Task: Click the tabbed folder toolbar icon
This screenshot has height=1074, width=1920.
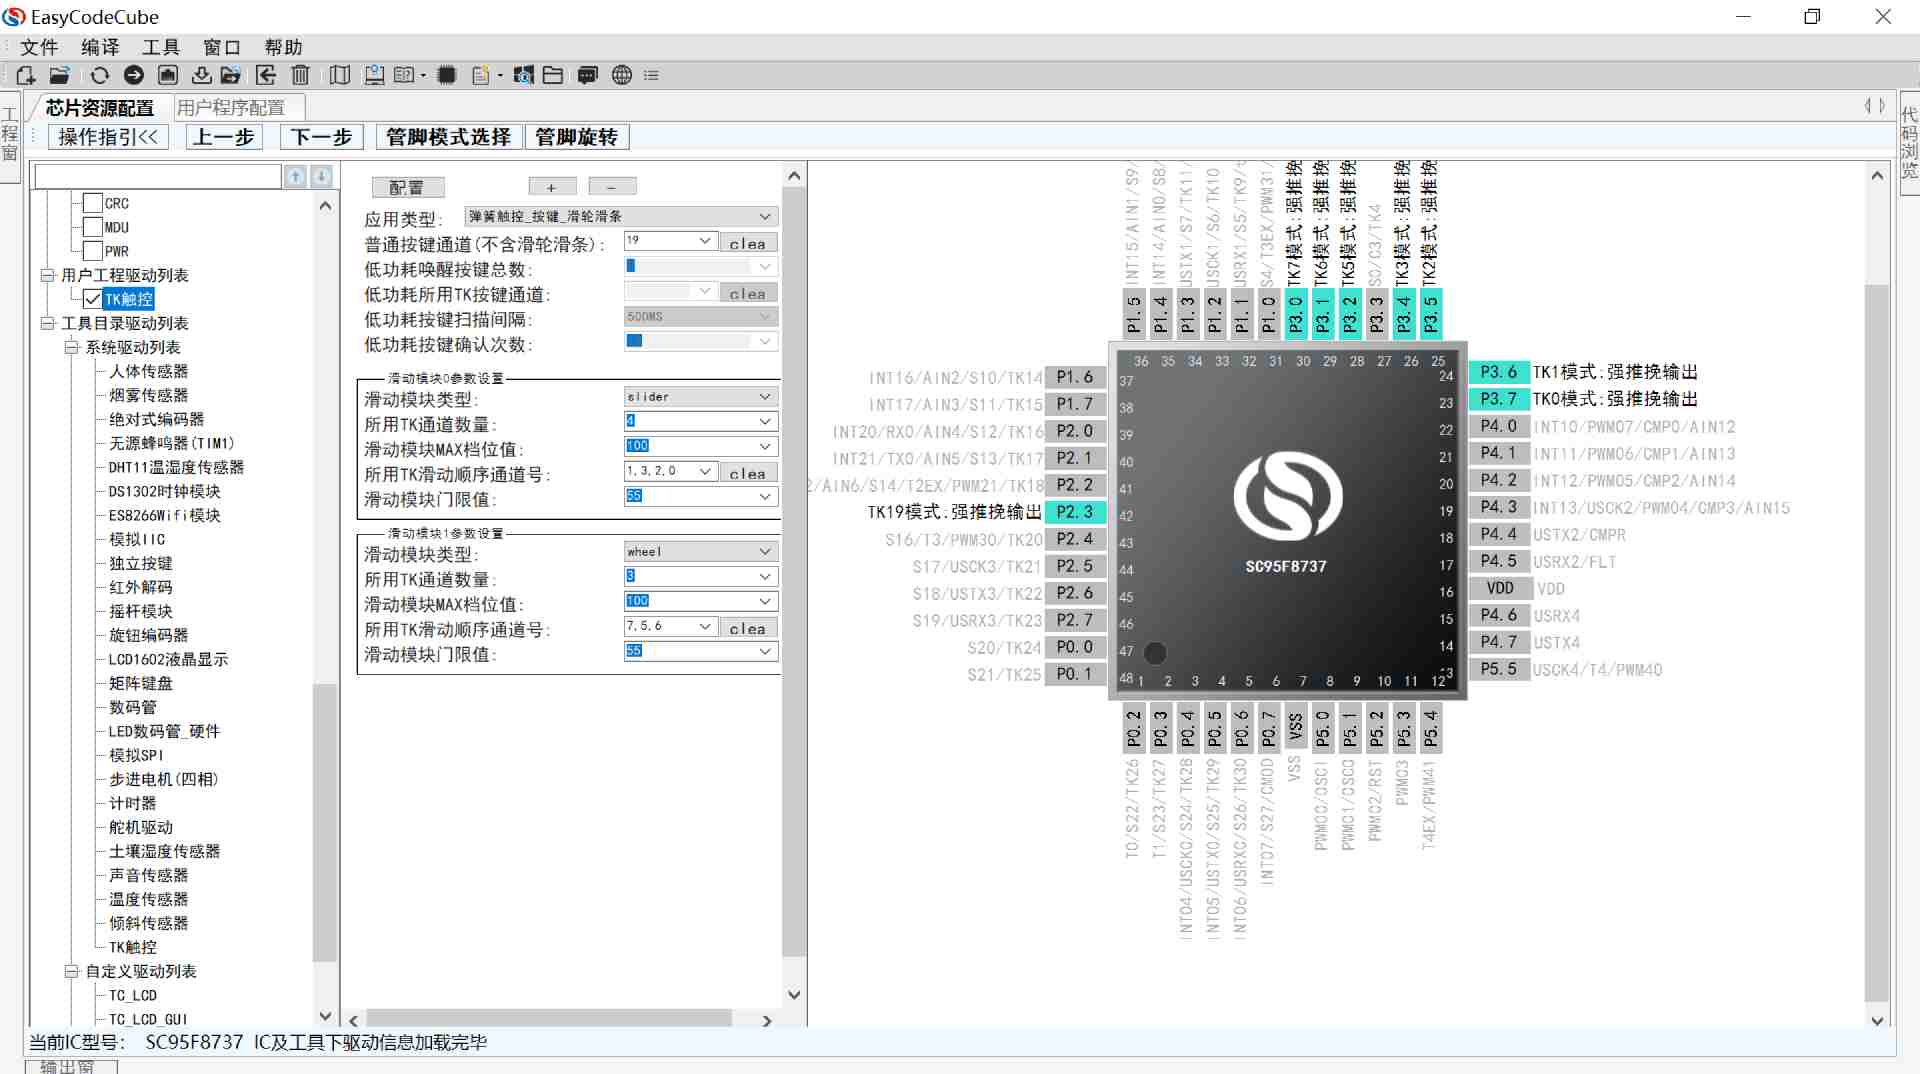Action: click(553, 75)
